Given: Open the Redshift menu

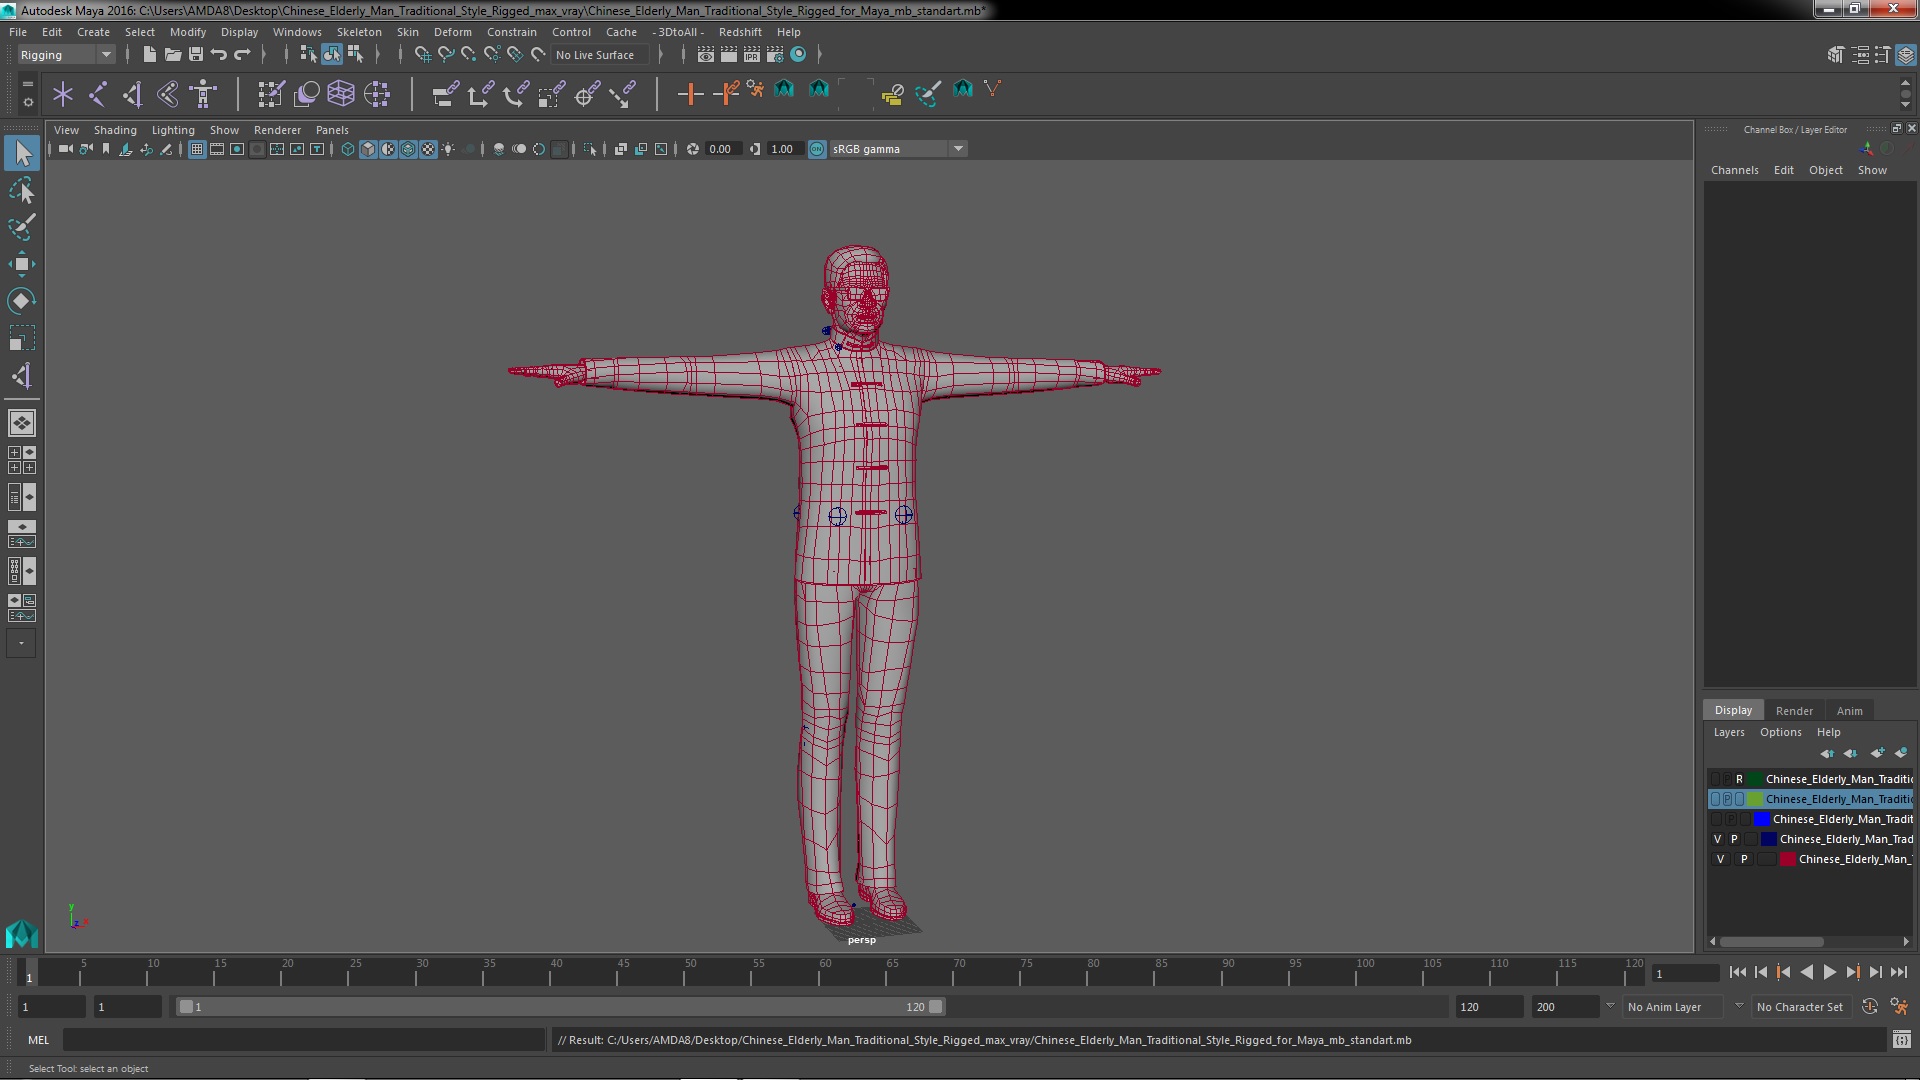Looking at the screenshot, I should pyautogui.click(x=739, y=32).
